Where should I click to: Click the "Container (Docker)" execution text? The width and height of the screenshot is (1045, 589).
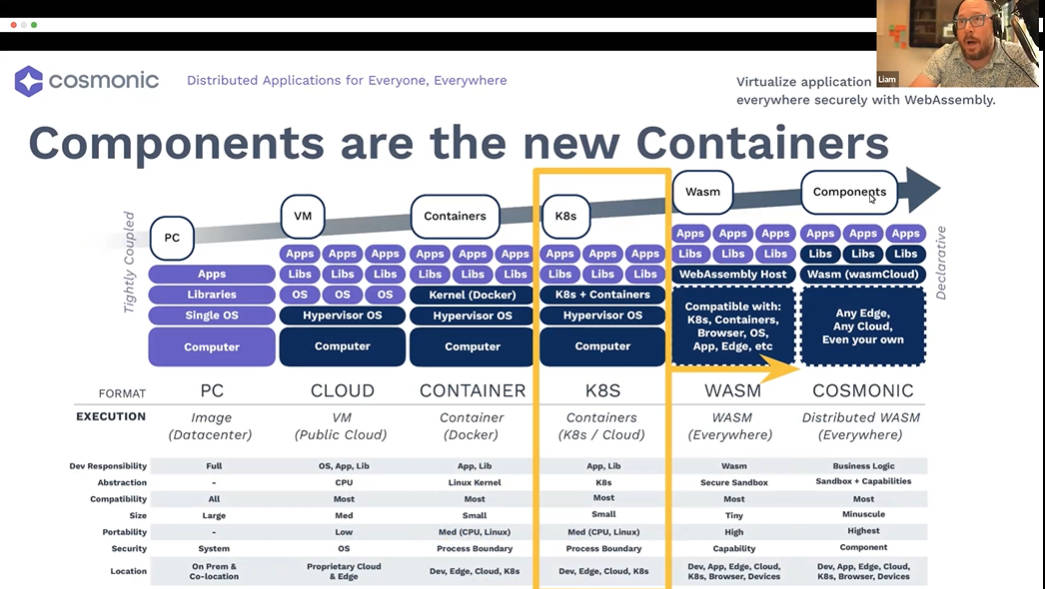(x=471, y=426)
